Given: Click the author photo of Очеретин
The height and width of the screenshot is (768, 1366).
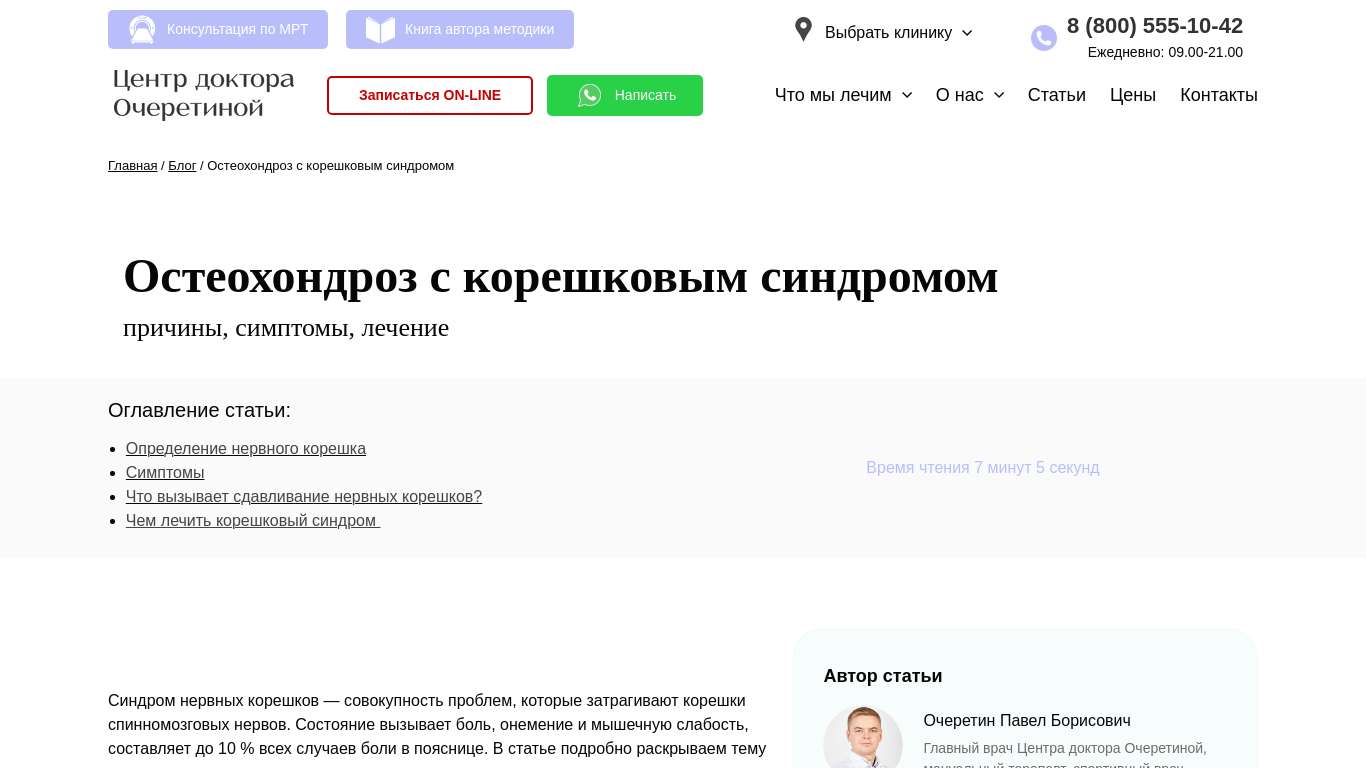Looking at the screenshot, I should (x=862, y=741).
